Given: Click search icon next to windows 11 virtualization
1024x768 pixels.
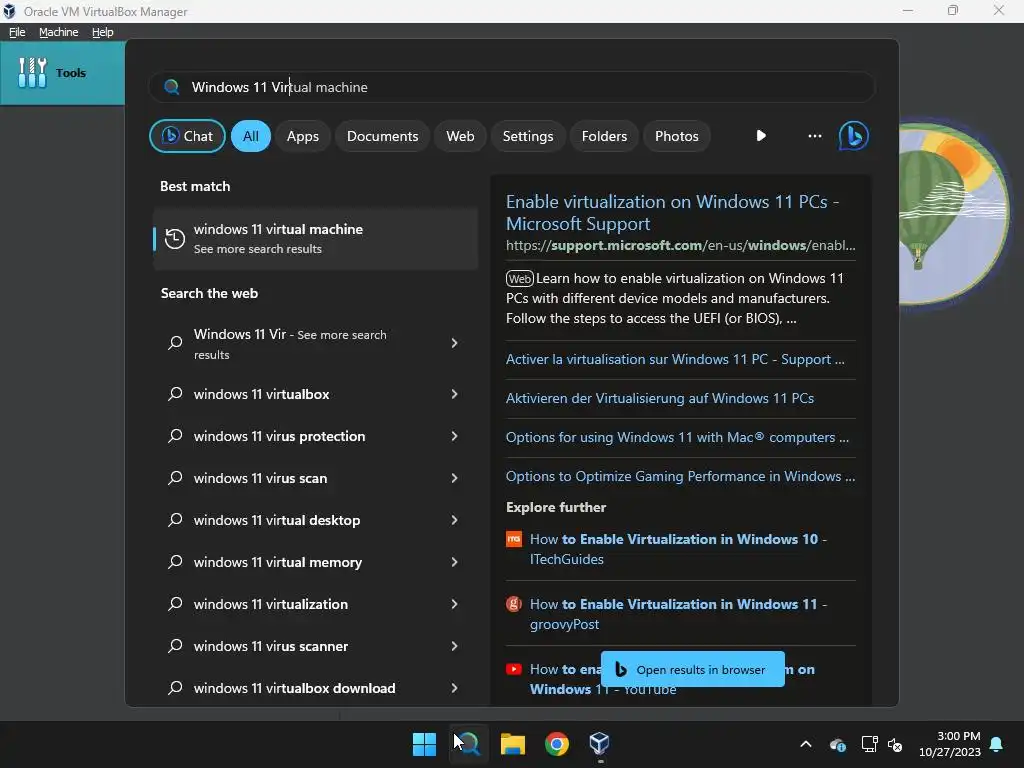Looking at the screenshot, I should (x=175, y=604).
